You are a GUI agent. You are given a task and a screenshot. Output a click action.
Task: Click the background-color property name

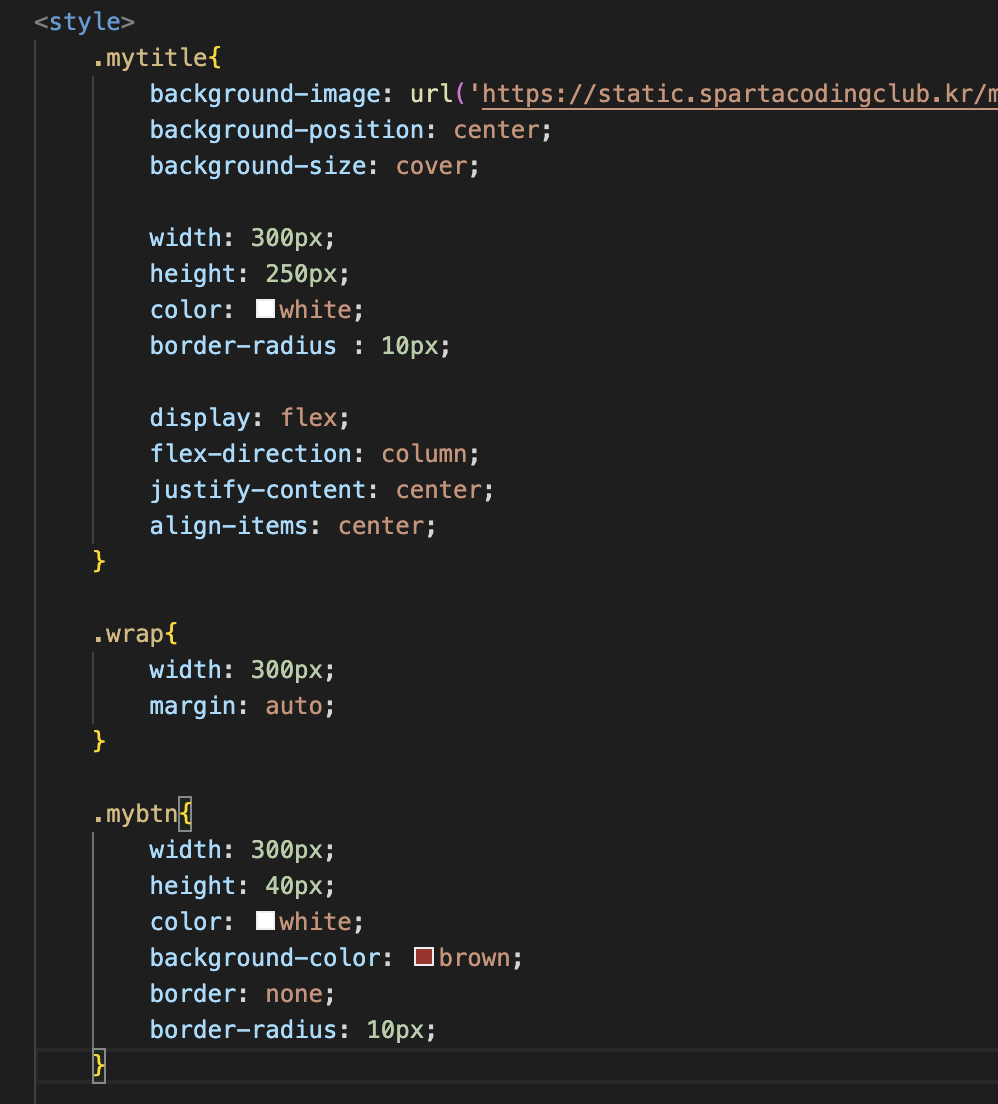266,958
